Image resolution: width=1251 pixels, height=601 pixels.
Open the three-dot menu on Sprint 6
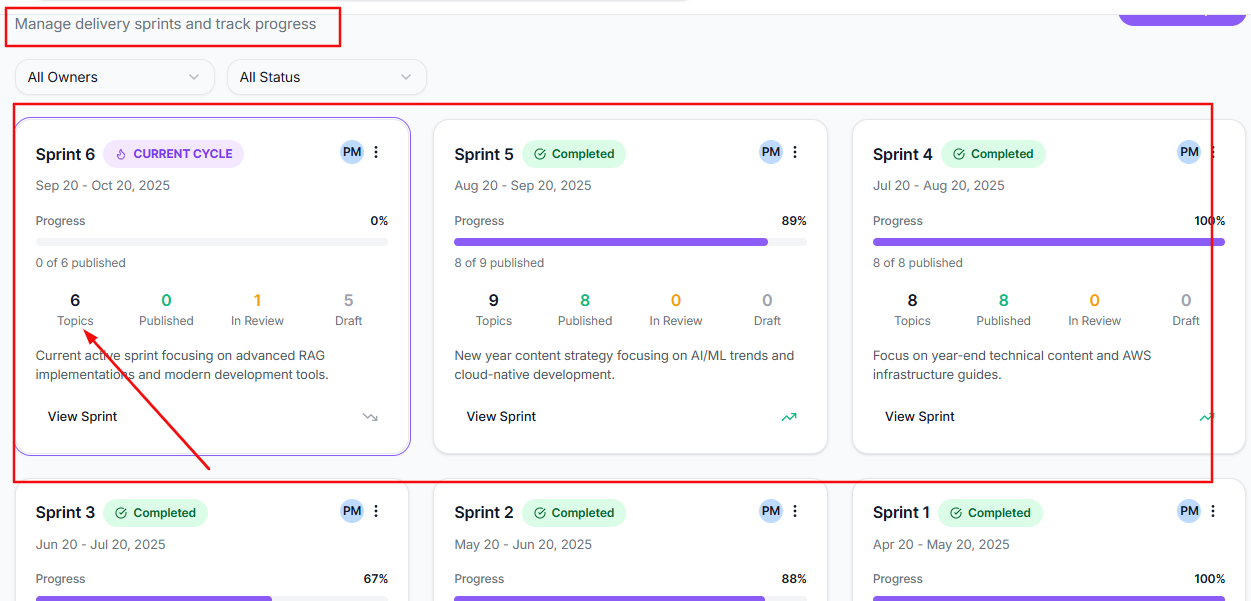pos(375,151)
